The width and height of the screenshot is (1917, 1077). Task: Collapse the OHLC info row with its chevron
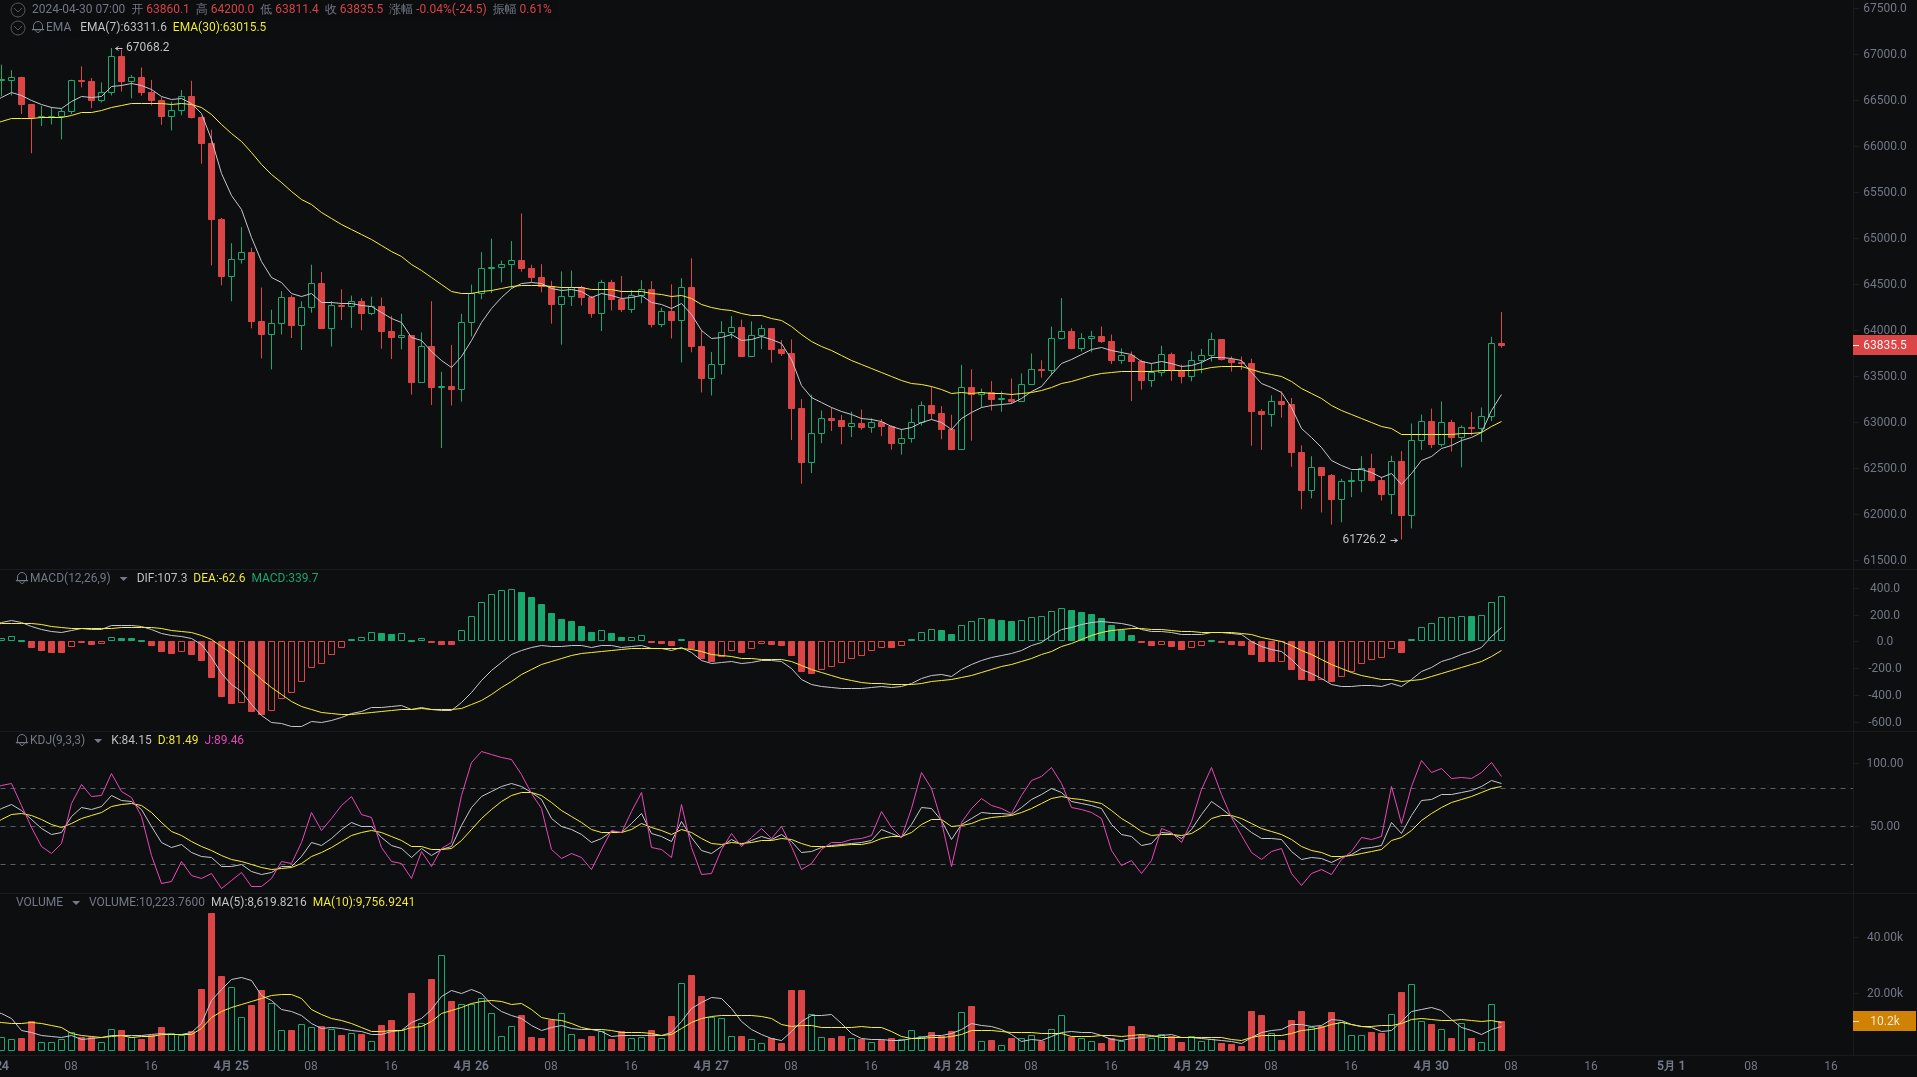[17, 9]
